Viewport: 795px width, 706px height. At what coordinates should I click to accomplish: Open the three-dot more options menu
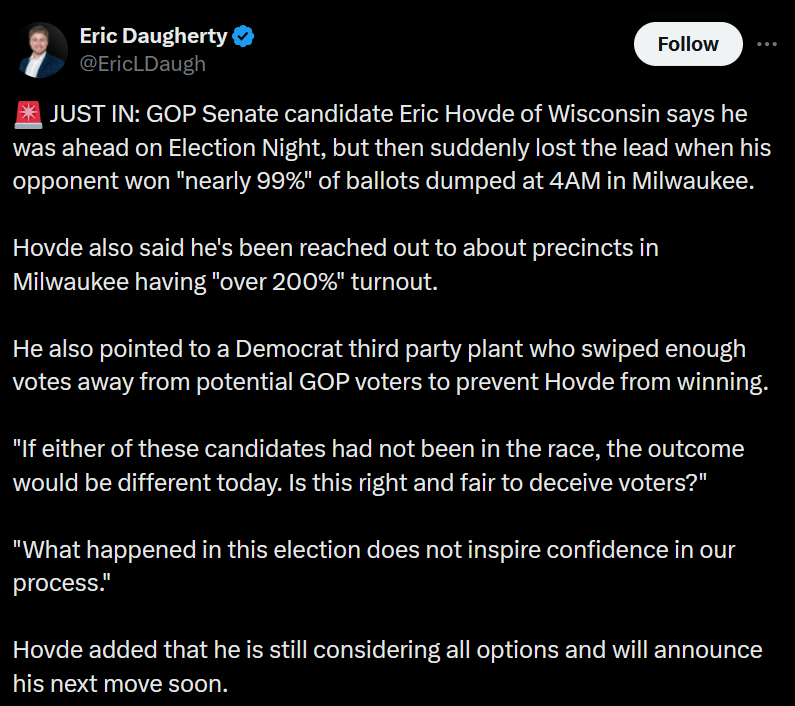tap(767, 44)
